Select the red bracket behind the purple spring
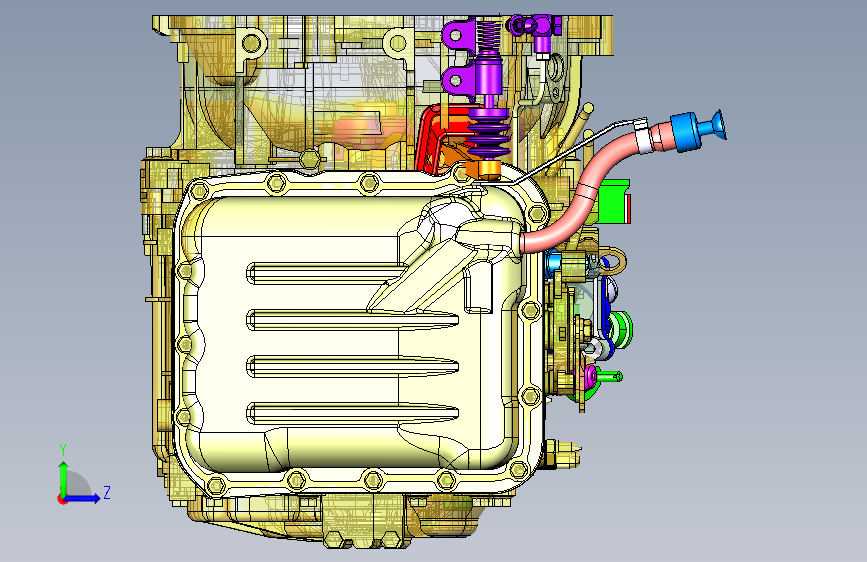 click(430, 138)
